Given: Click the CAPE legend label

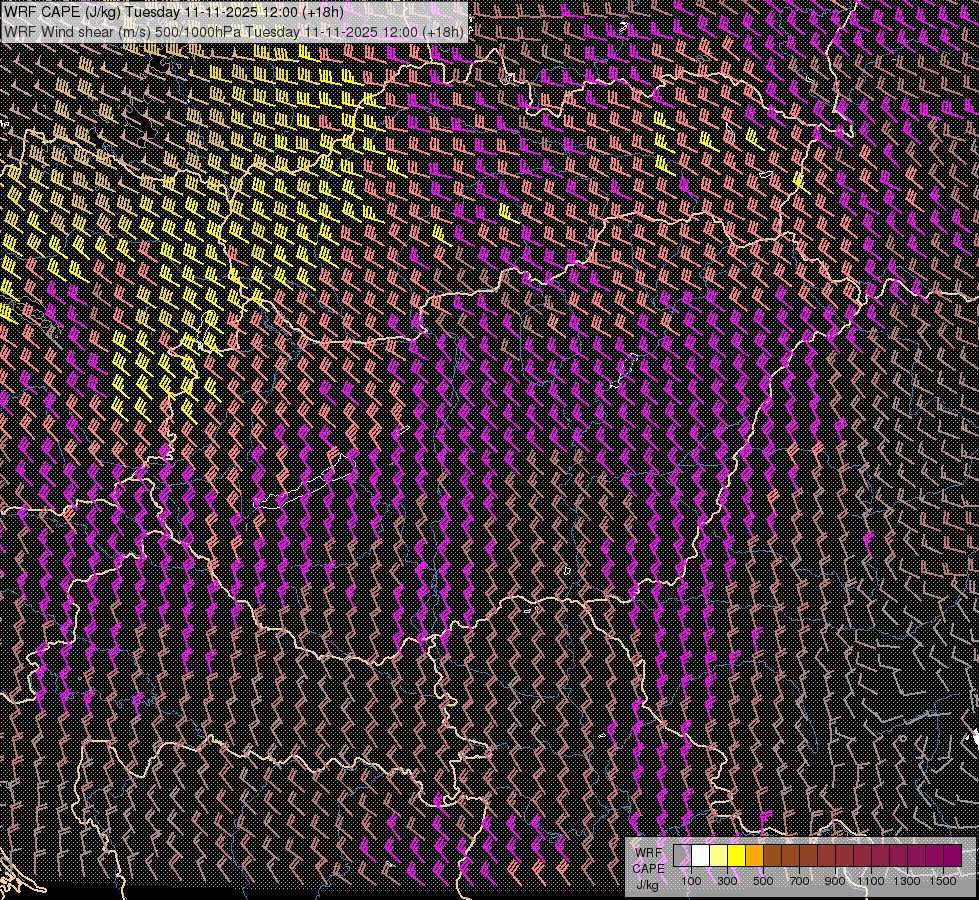Looking at the screenshot, I should [648, 868].
